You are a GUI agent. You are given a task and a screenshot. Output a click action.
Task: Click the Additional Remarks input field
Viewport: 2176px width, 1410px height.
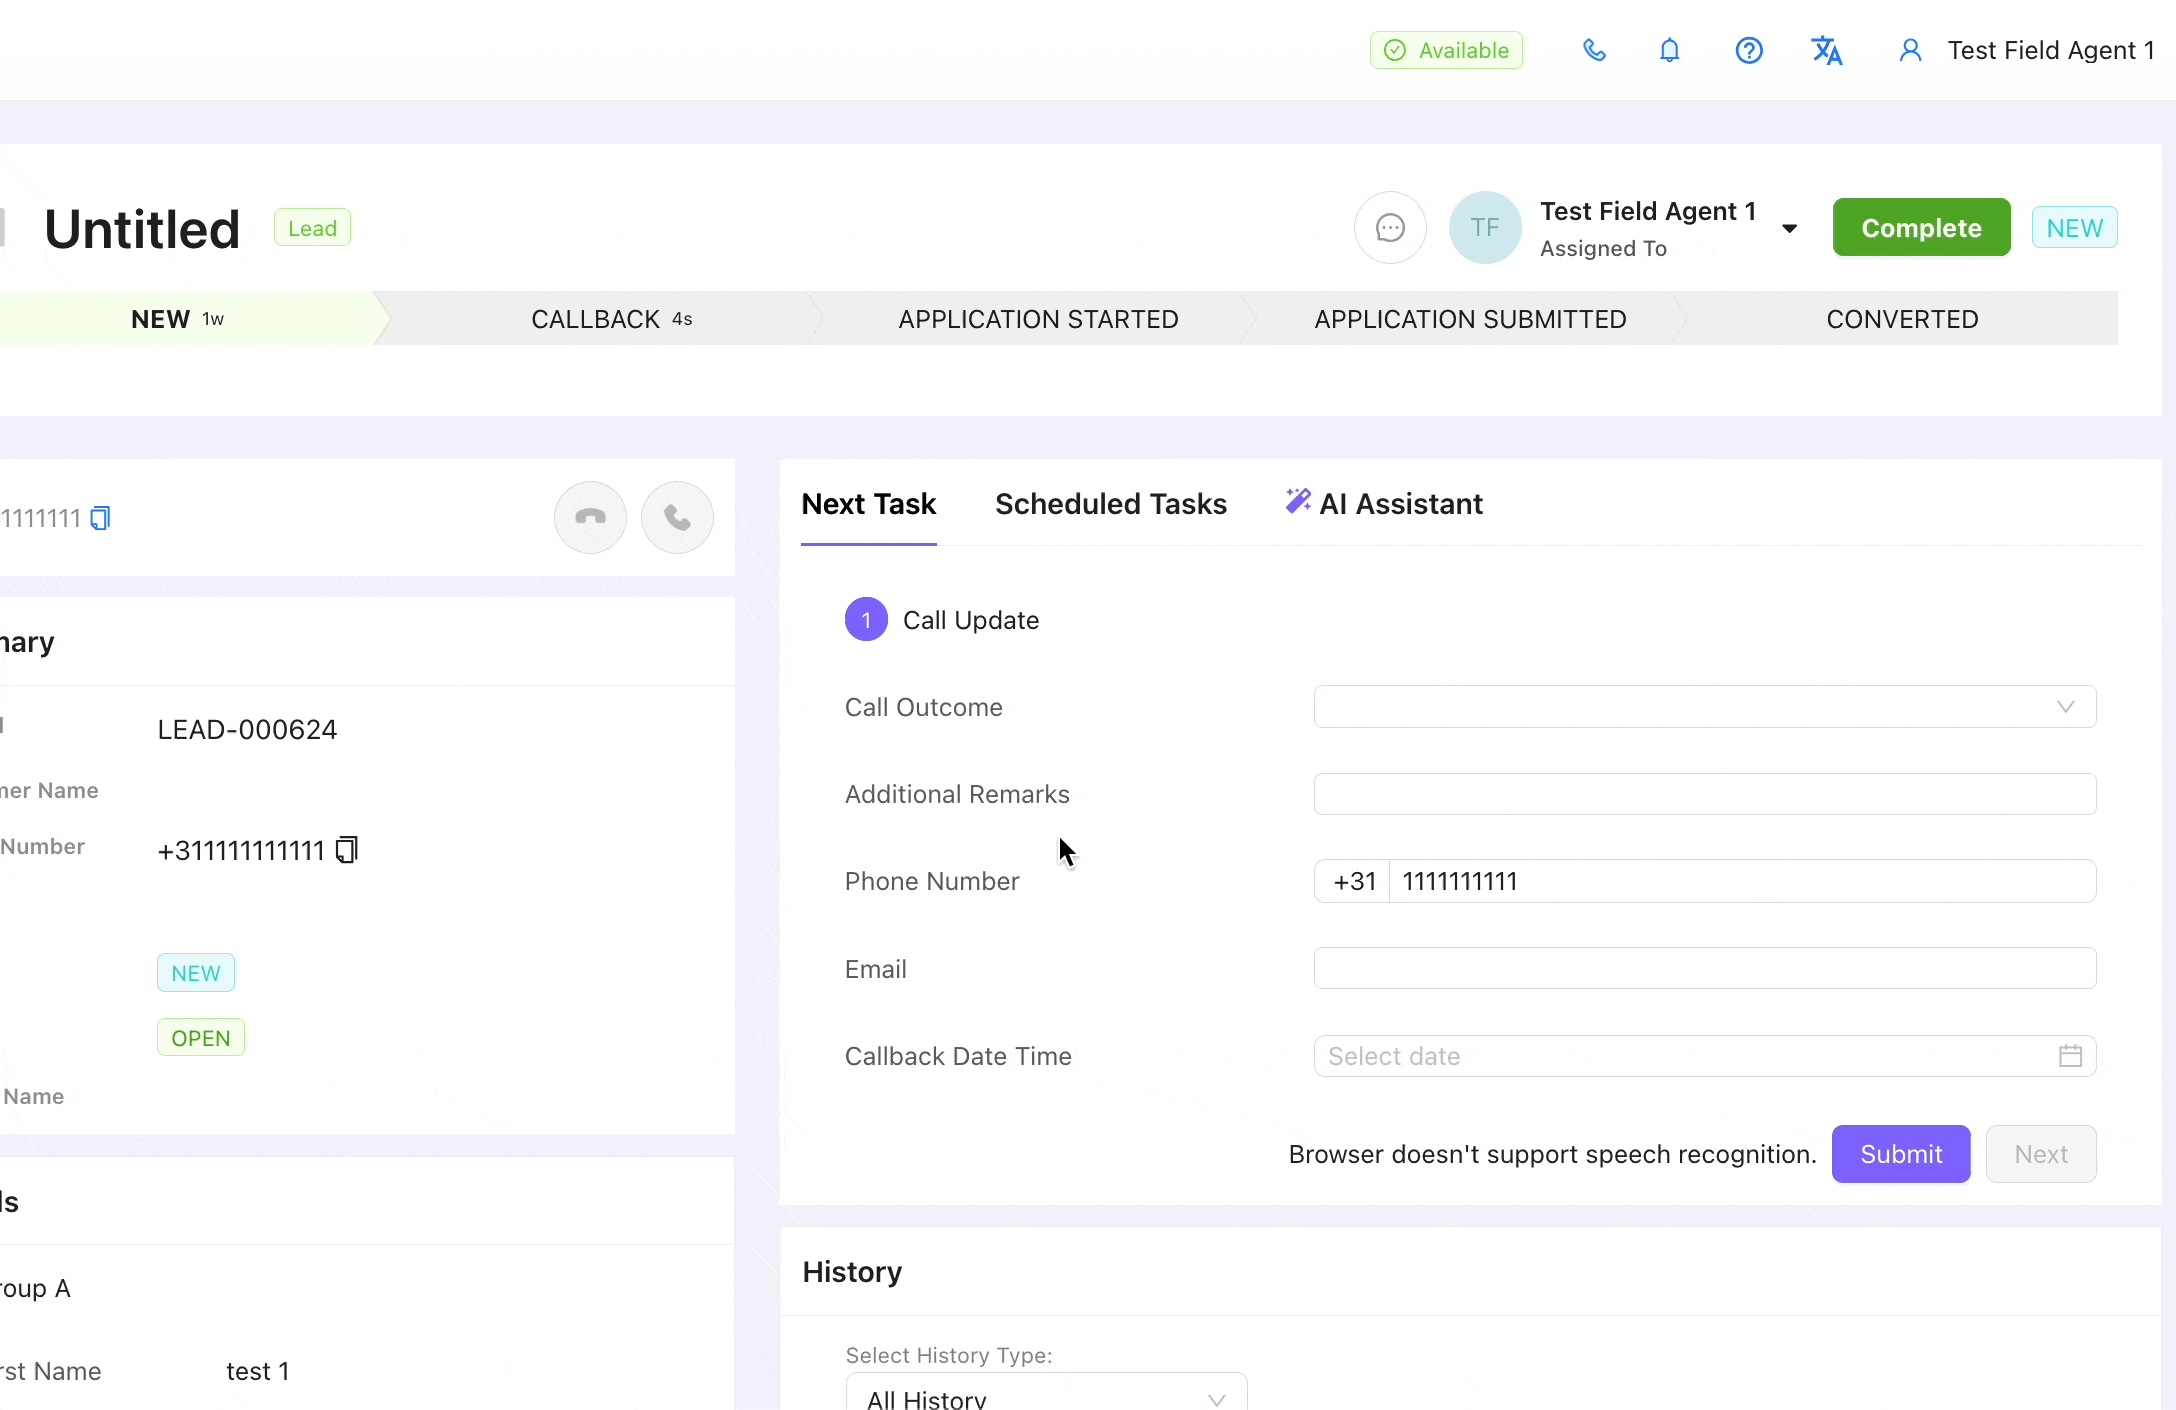[1704, 794]
